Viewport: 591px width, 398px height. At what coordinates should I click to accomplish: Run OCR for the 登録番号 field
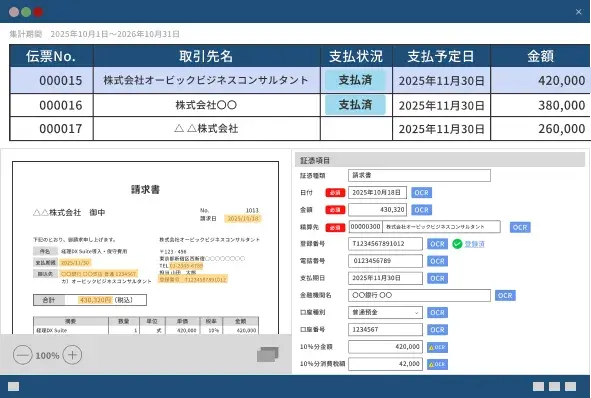pyautogui.click(x=437, y=244)
